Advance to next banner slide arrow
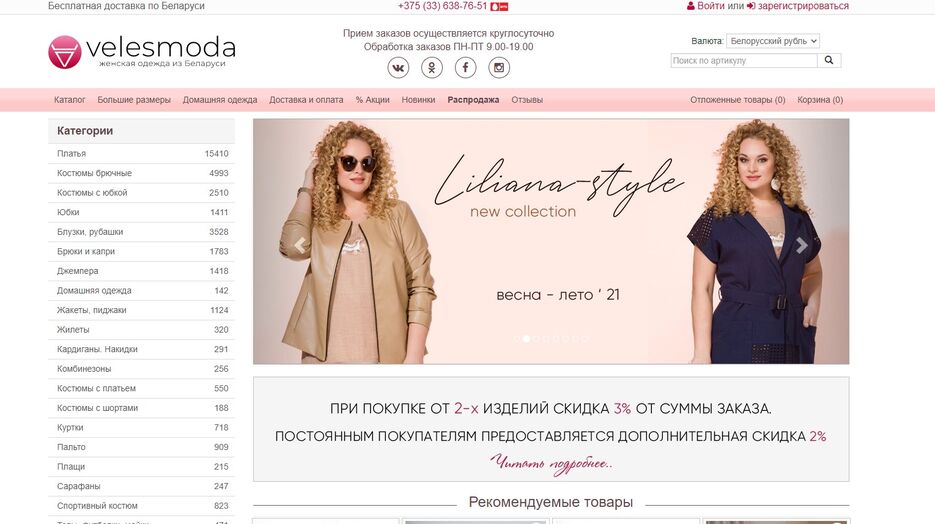This screenshot has width=935, height=524. coord(802,244)
